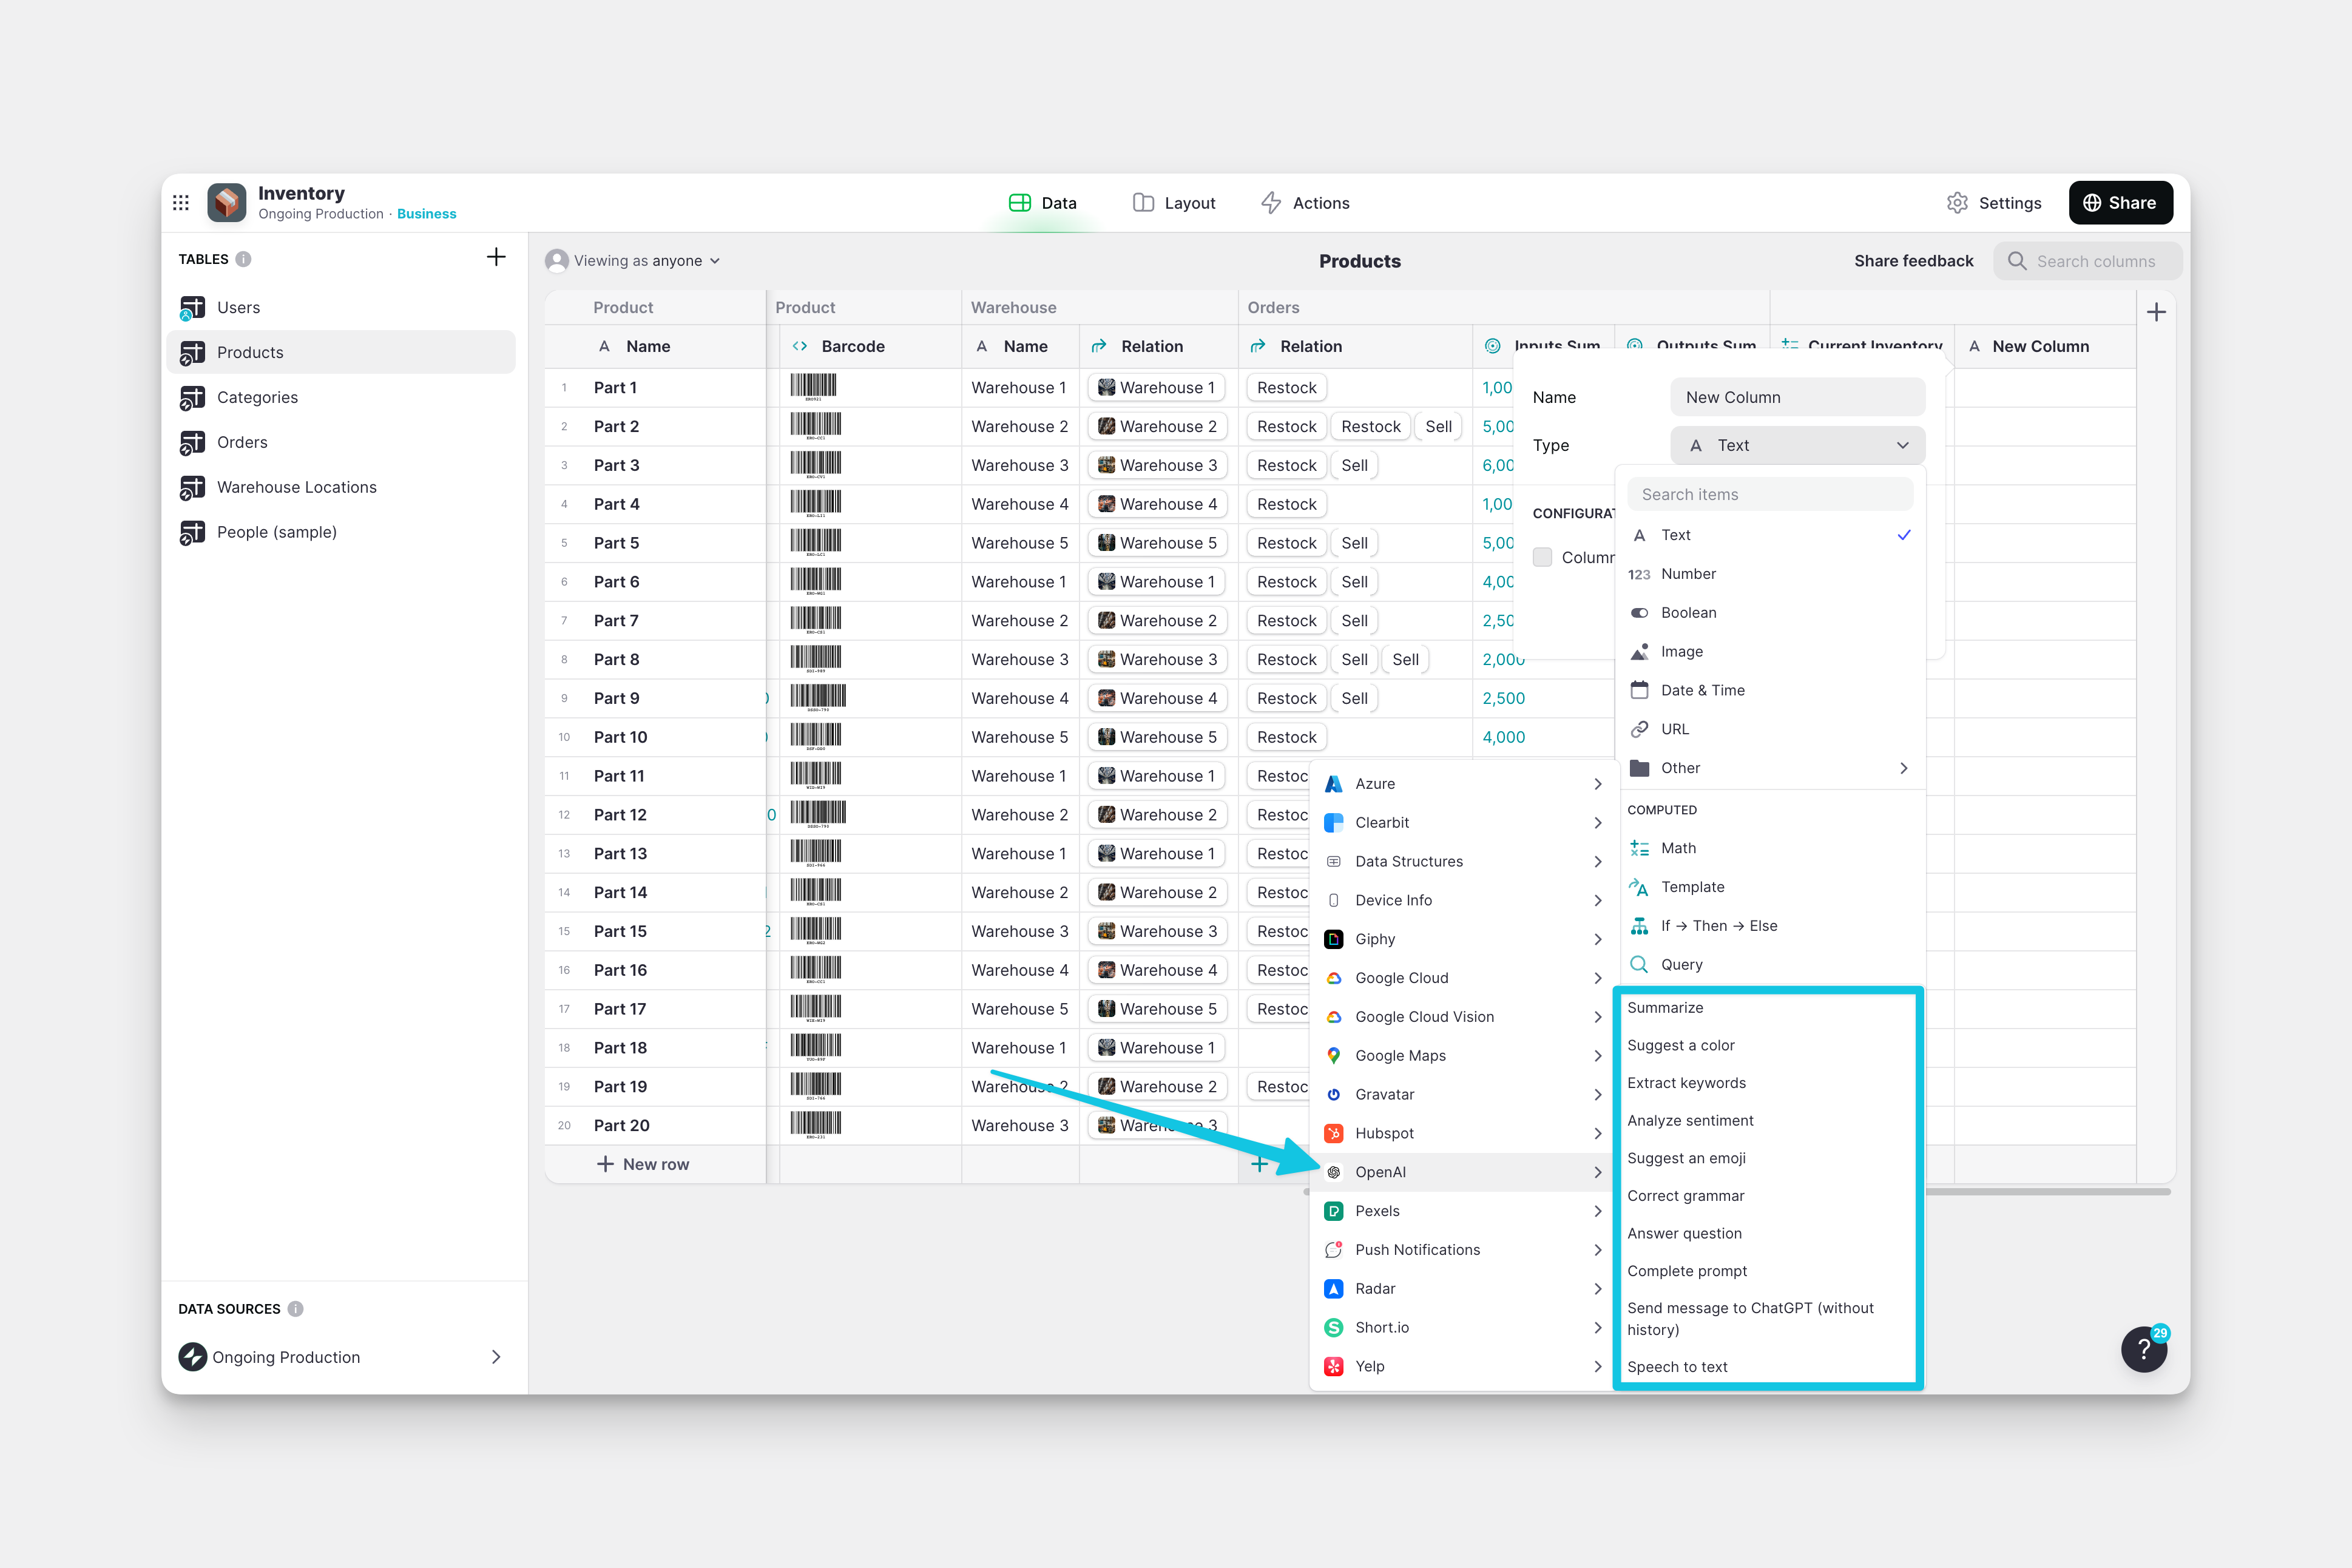Choose Summarize from OpenAI submenu
Image resolution: width=2352 pixels, height=1568 pixels.
coord(1665,1008)
